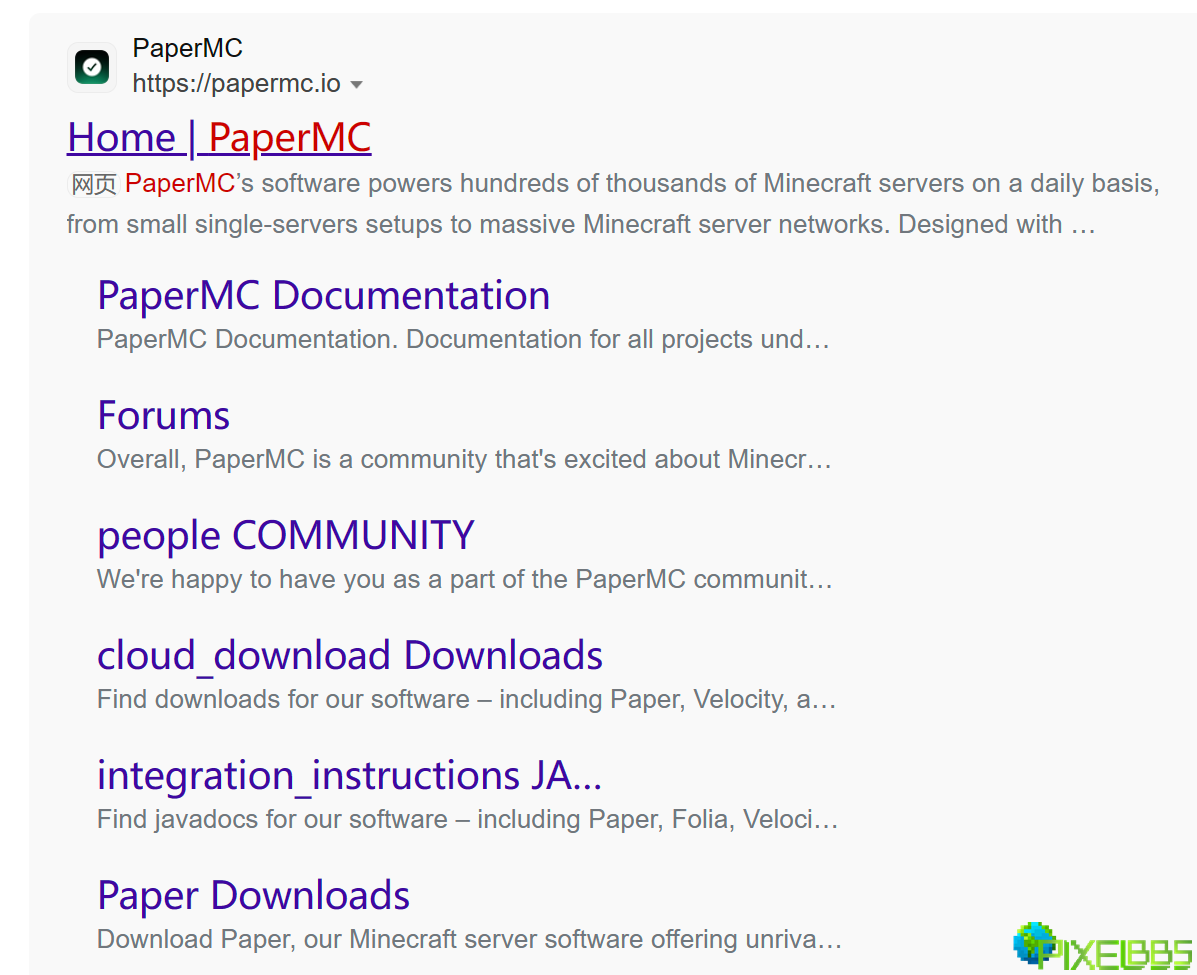Click the 'Overall, PaperMC is a community' description
Image resolution: width=1197 pixels, height=975 pixels.
[x=464, y=459]
